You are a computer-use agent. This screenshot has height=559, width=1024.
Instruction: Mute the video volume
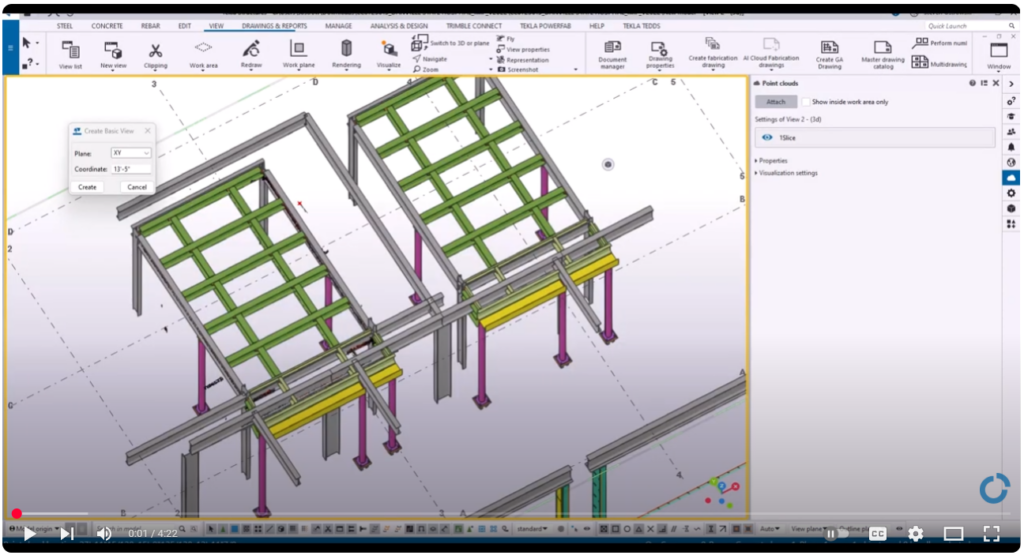point(104,534)
